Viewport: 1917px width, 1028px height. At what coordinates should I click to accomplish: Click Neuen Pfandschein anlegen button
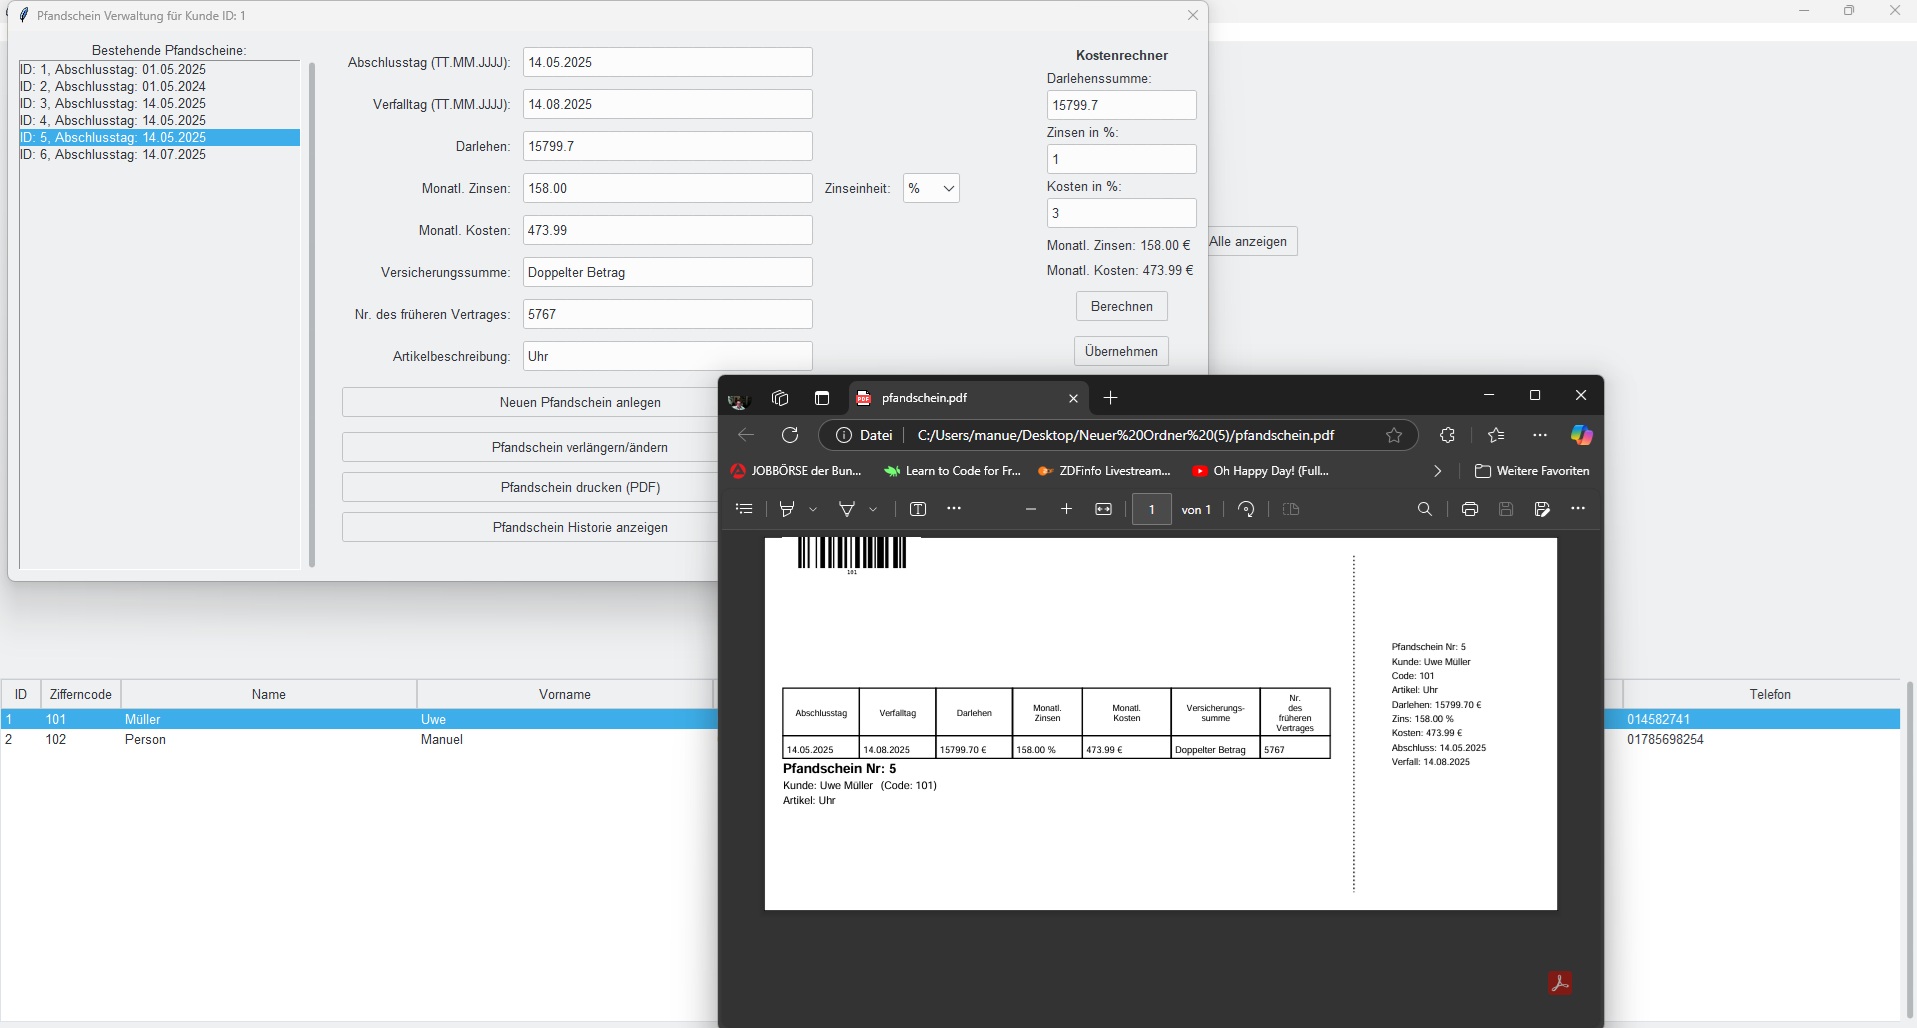(x=530, y=402)
